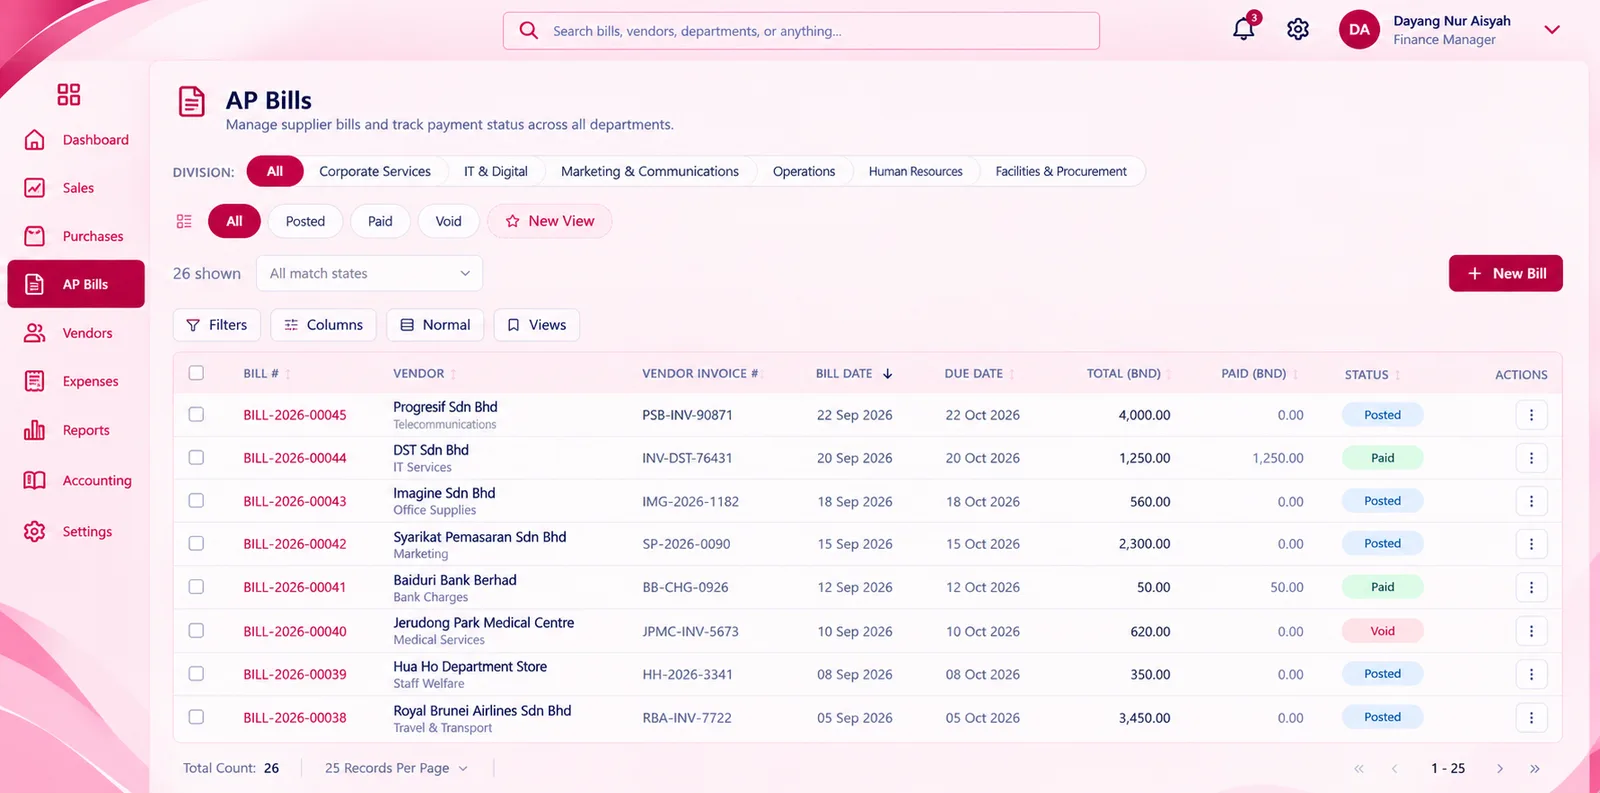
Task: Sort by the Bill Date column
Action: coord(854,373)
